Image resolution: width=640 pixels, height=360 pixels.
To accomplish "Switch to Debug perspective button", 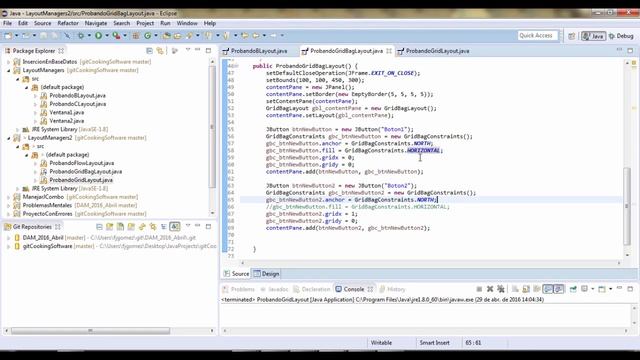I will pyautogui.click(x=621, y=36).
